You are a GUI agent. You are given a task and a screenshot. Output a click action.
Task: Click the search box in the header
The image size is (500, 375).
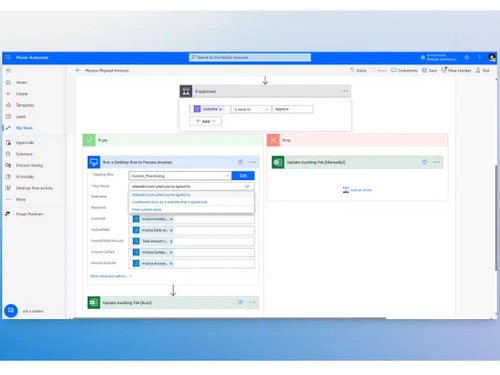[250, 57]
